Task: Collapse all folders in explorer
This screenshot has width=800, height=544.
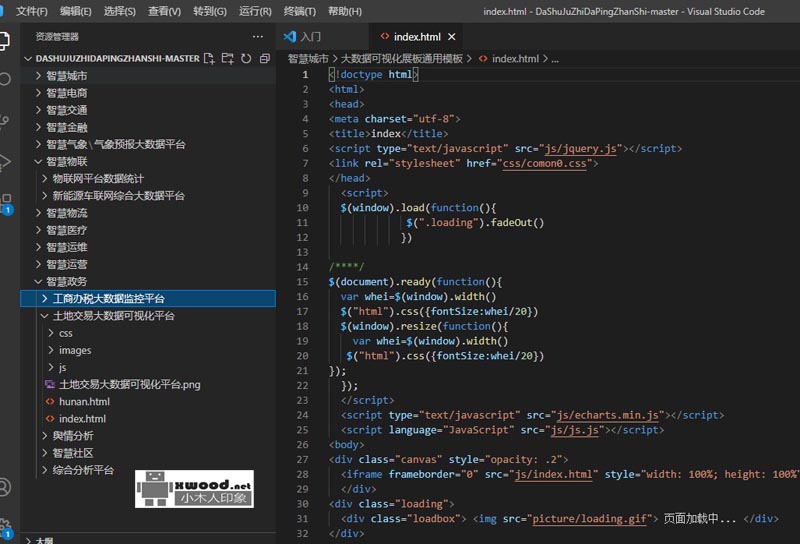Action: coord(264,58)
